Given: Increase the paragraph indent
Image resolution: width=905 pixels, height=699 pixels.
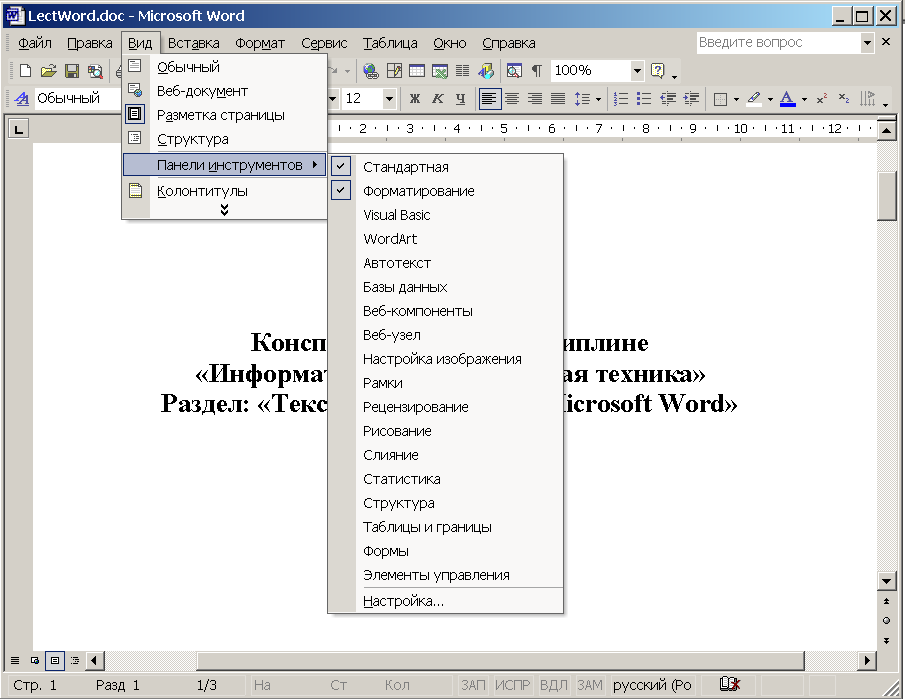Looking at the screenshot, I should coord(691,99).
